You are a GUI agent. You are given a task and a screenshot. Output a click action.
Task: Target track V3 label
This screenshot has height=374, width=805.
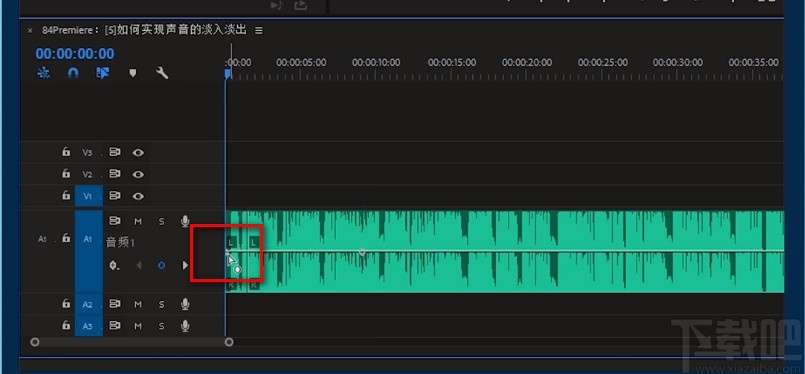pos(88,153)
